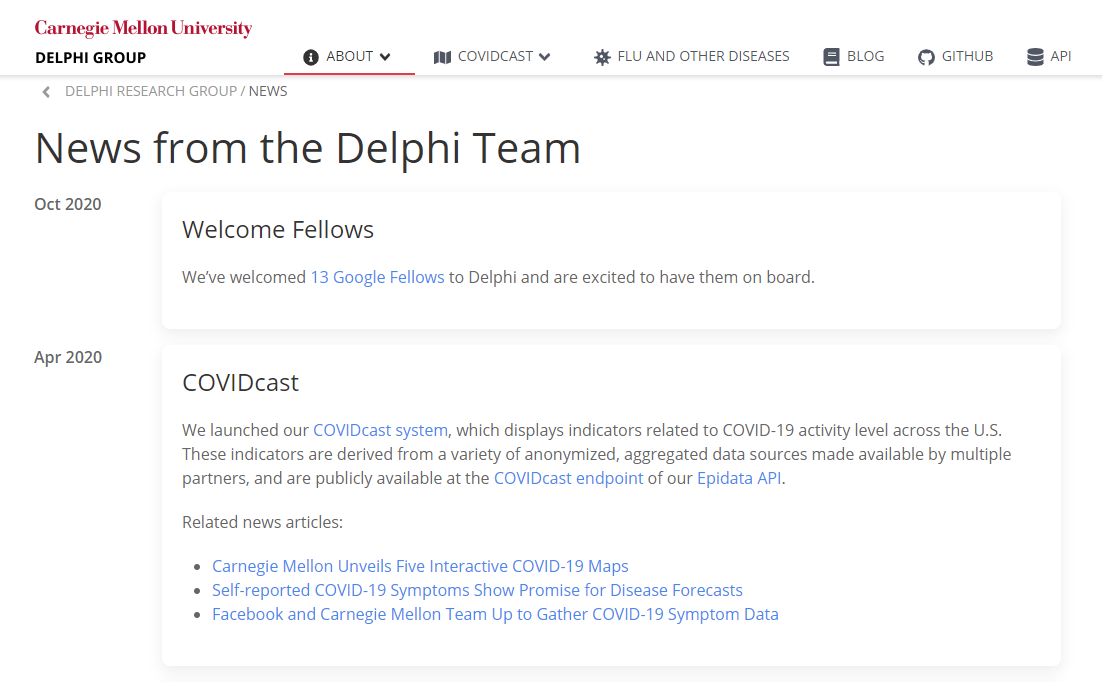Click the map icon beside COVIDcast
Viewport: 1102px width, 682px height.
coord(442,57)
